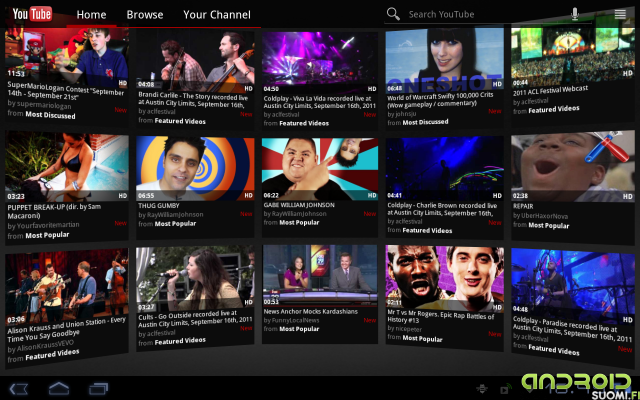Open SuperMarioLogan Contest video thumbnail

pos(67,55)
